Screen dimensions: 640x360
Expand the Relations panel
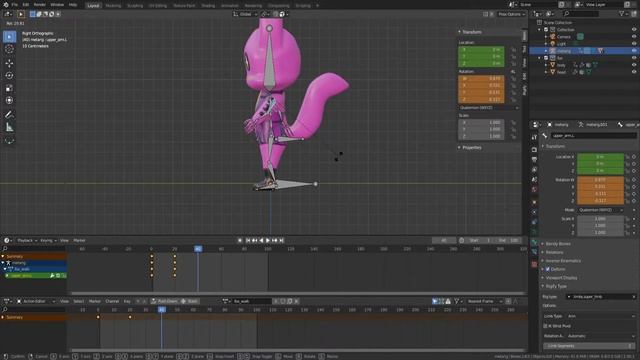[x=554, y=252]
